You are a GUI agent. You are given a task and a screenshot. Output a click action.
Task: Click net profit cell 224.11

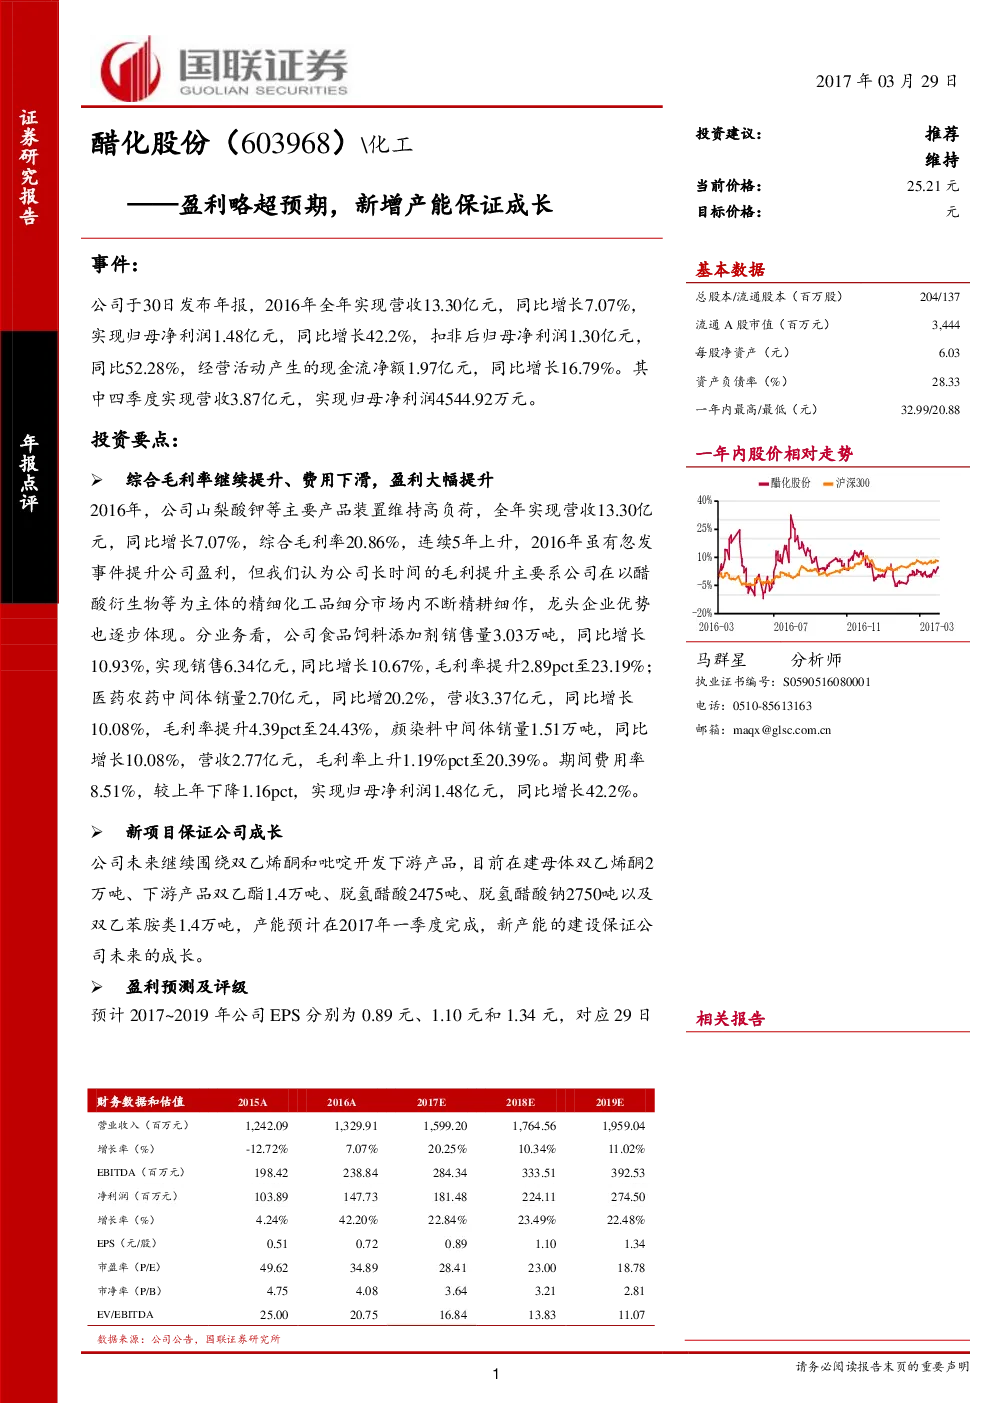(538, 1197)
